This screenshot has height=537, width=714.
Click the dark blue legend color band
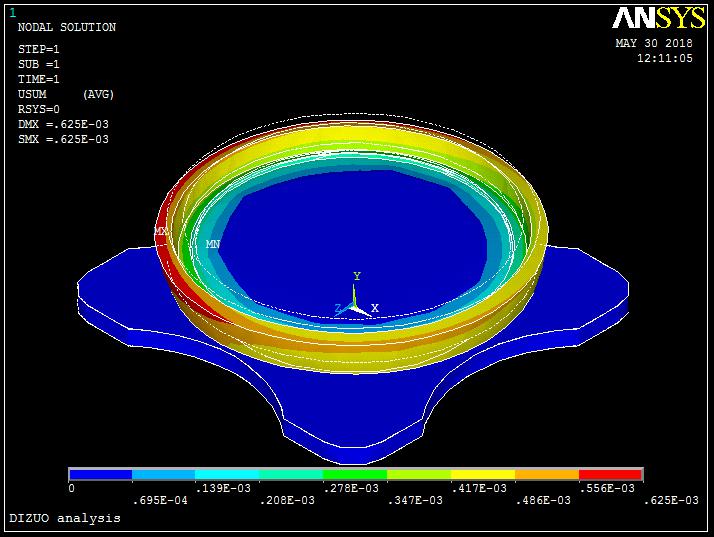(x=101, y=475)
